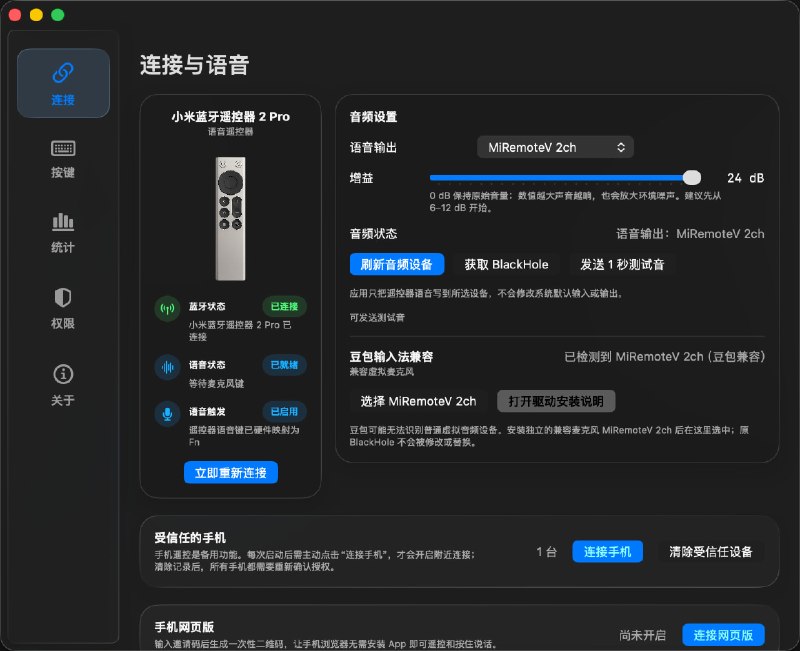Click the 增益 gain slider thumb
Image resolution: width=800 pixels, height=651 pixels.
pyautogui.click(x=692, y=178)
